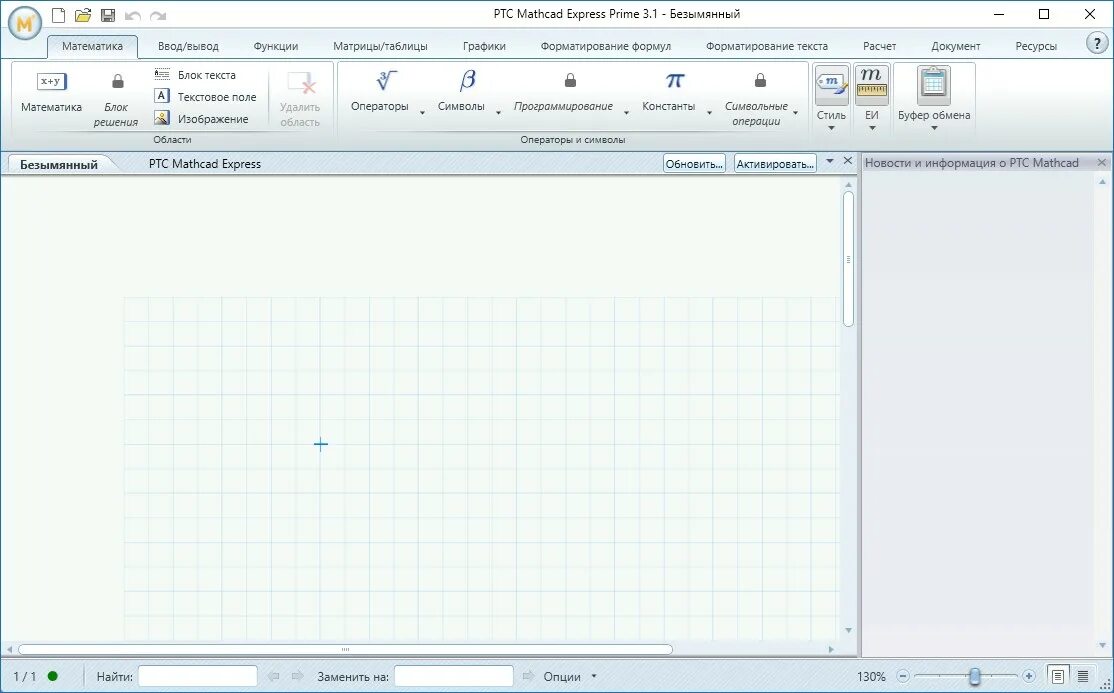1114x693 pixels.
Task: Open the Символы beta icon
Action: 467,80
